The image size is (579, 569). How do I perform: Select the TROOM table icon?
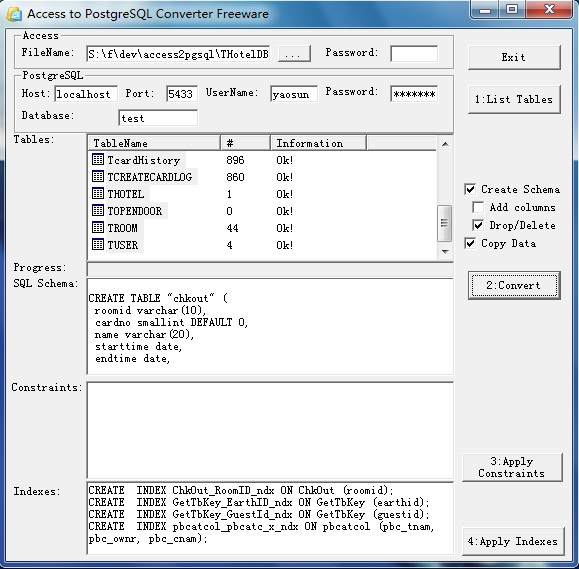97,227
